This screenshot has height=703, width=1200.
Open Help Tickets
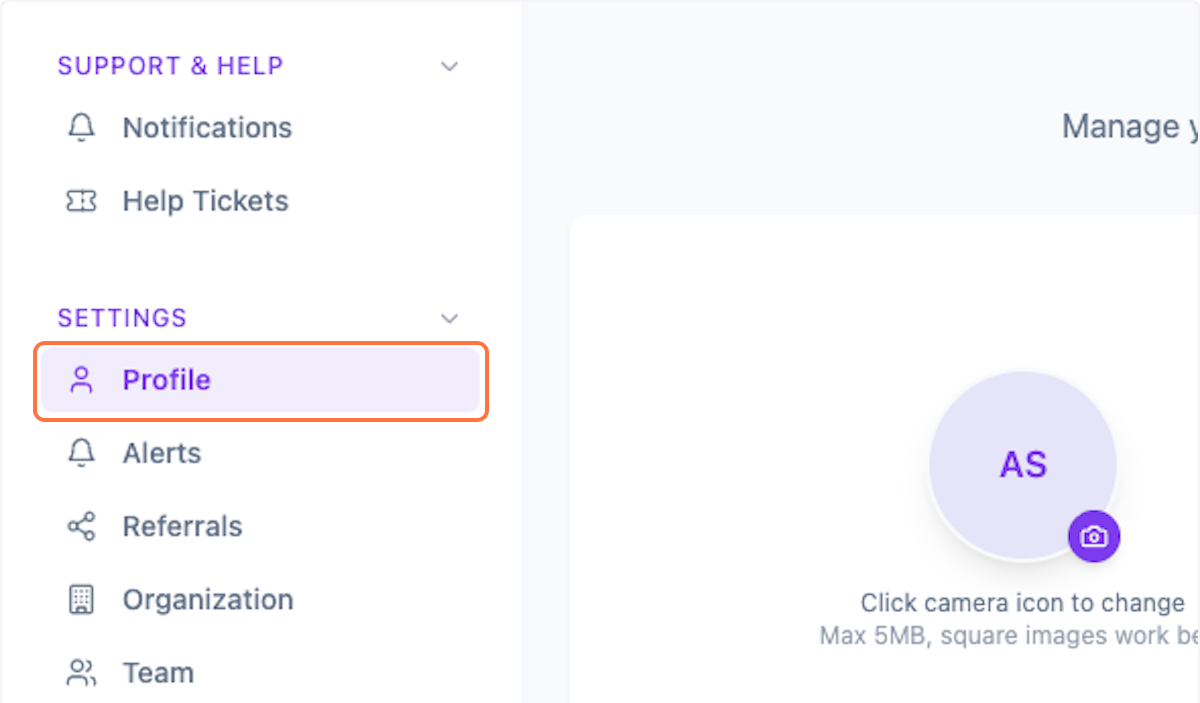click(204, 200)
